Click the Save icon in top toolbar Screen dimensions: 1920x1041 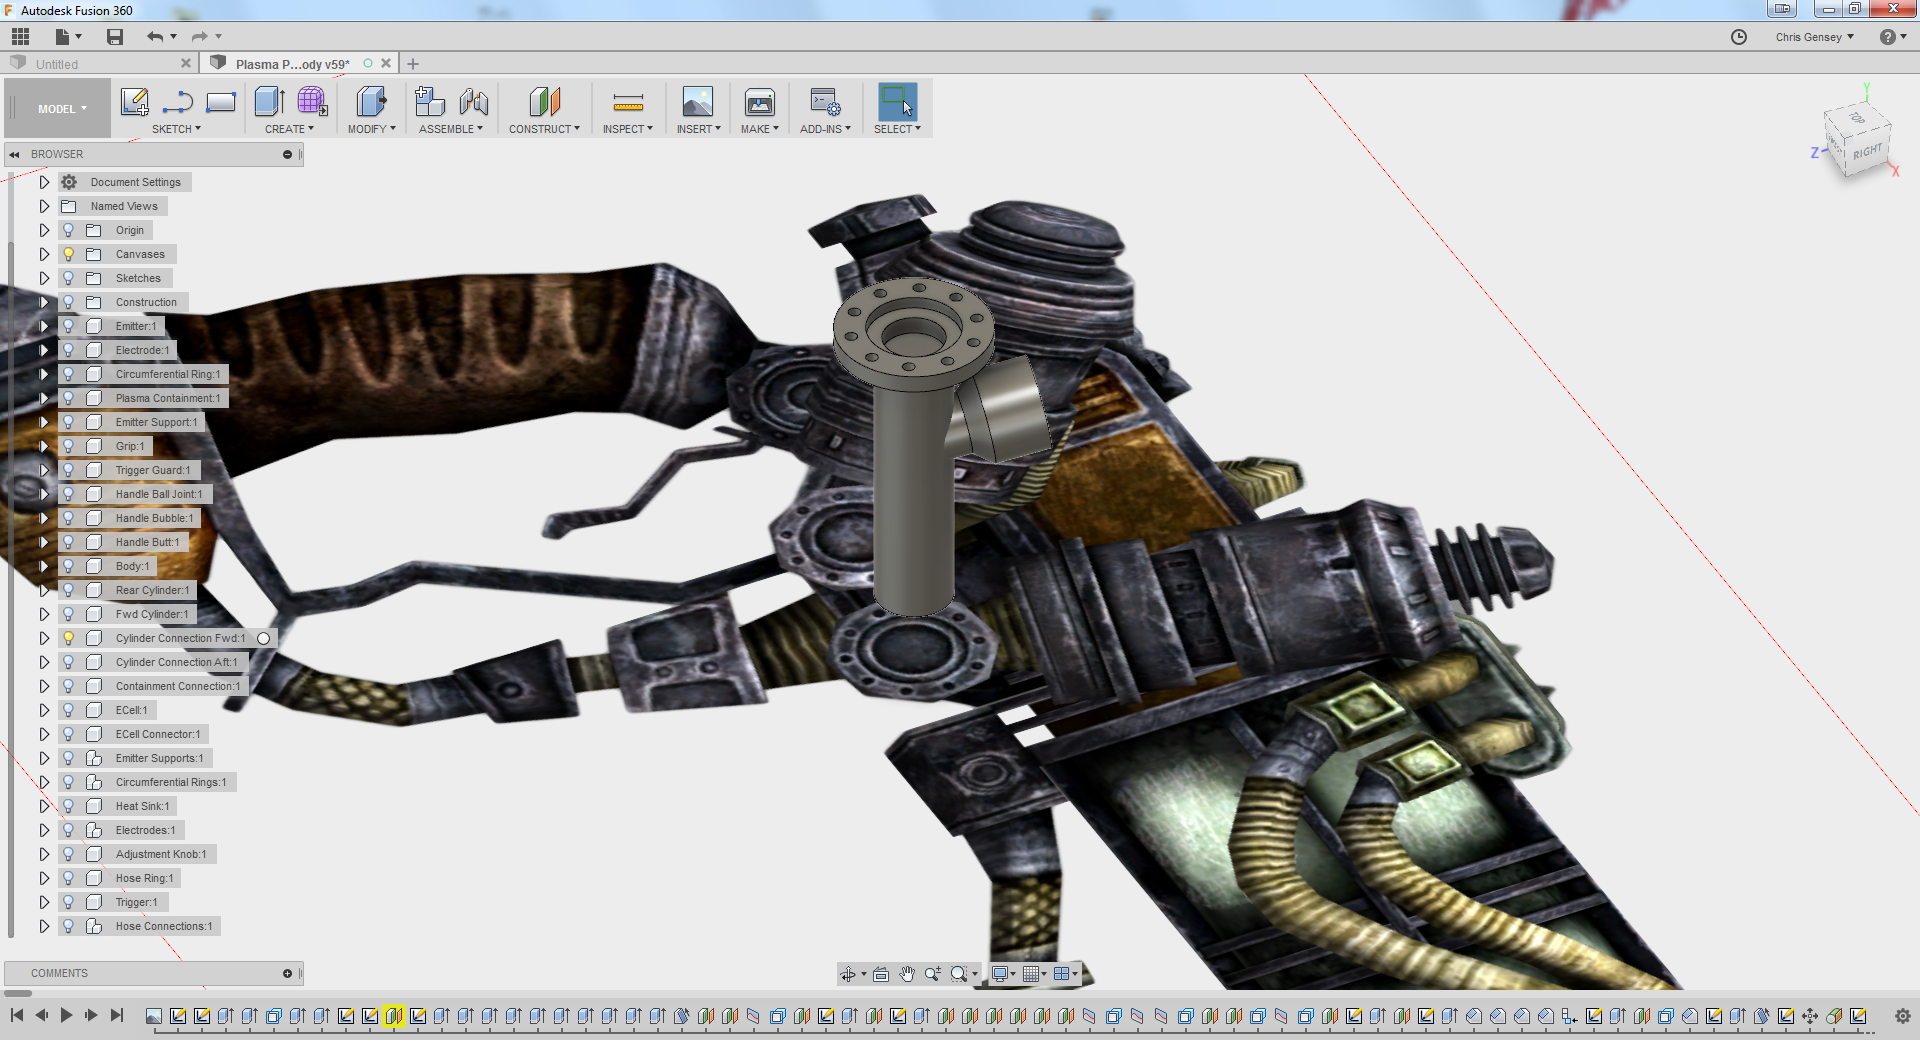click(x=115, y=37)
